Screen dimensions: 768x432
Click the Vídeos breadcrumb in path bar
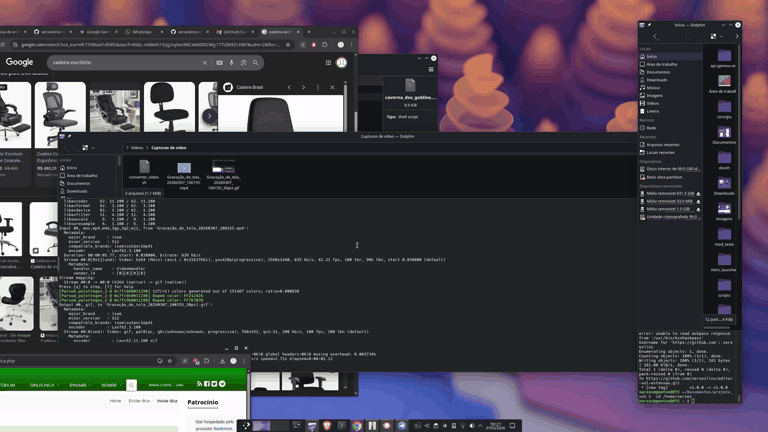click(137, 147)
